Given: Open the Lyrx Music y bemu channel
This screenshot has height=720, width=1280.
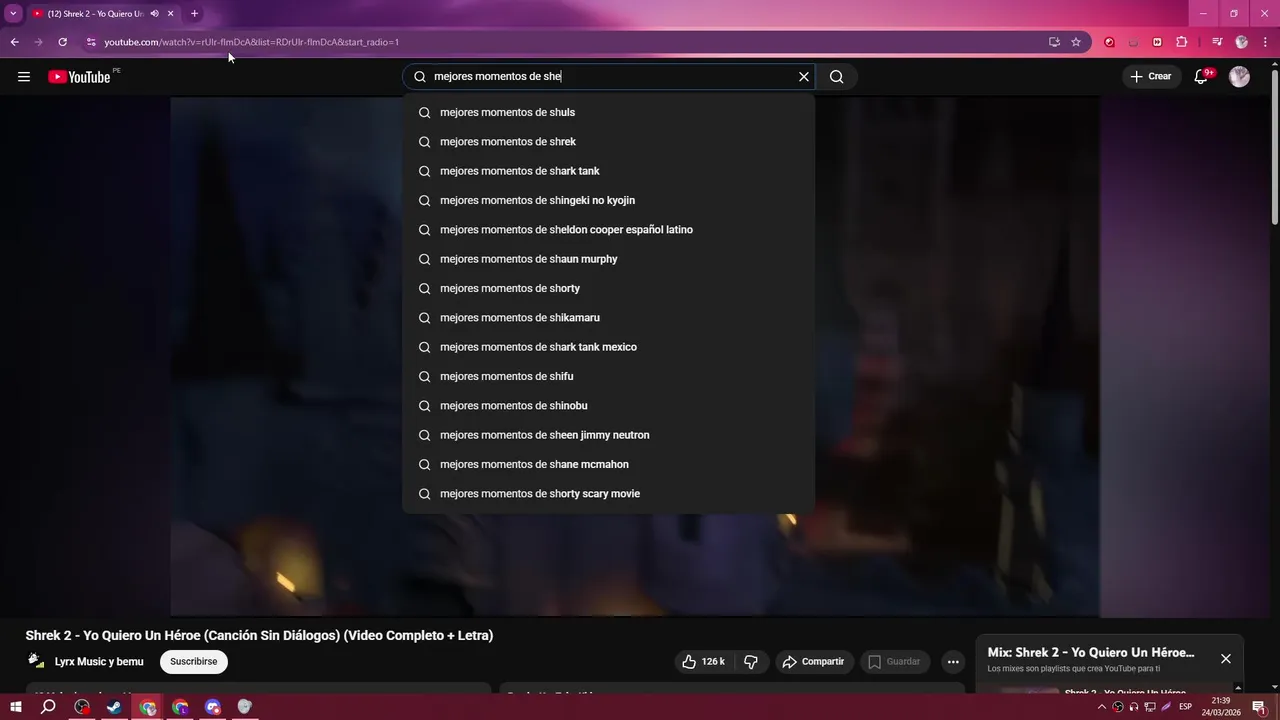Looking at the screenshot, I should [x=99, y=662].
